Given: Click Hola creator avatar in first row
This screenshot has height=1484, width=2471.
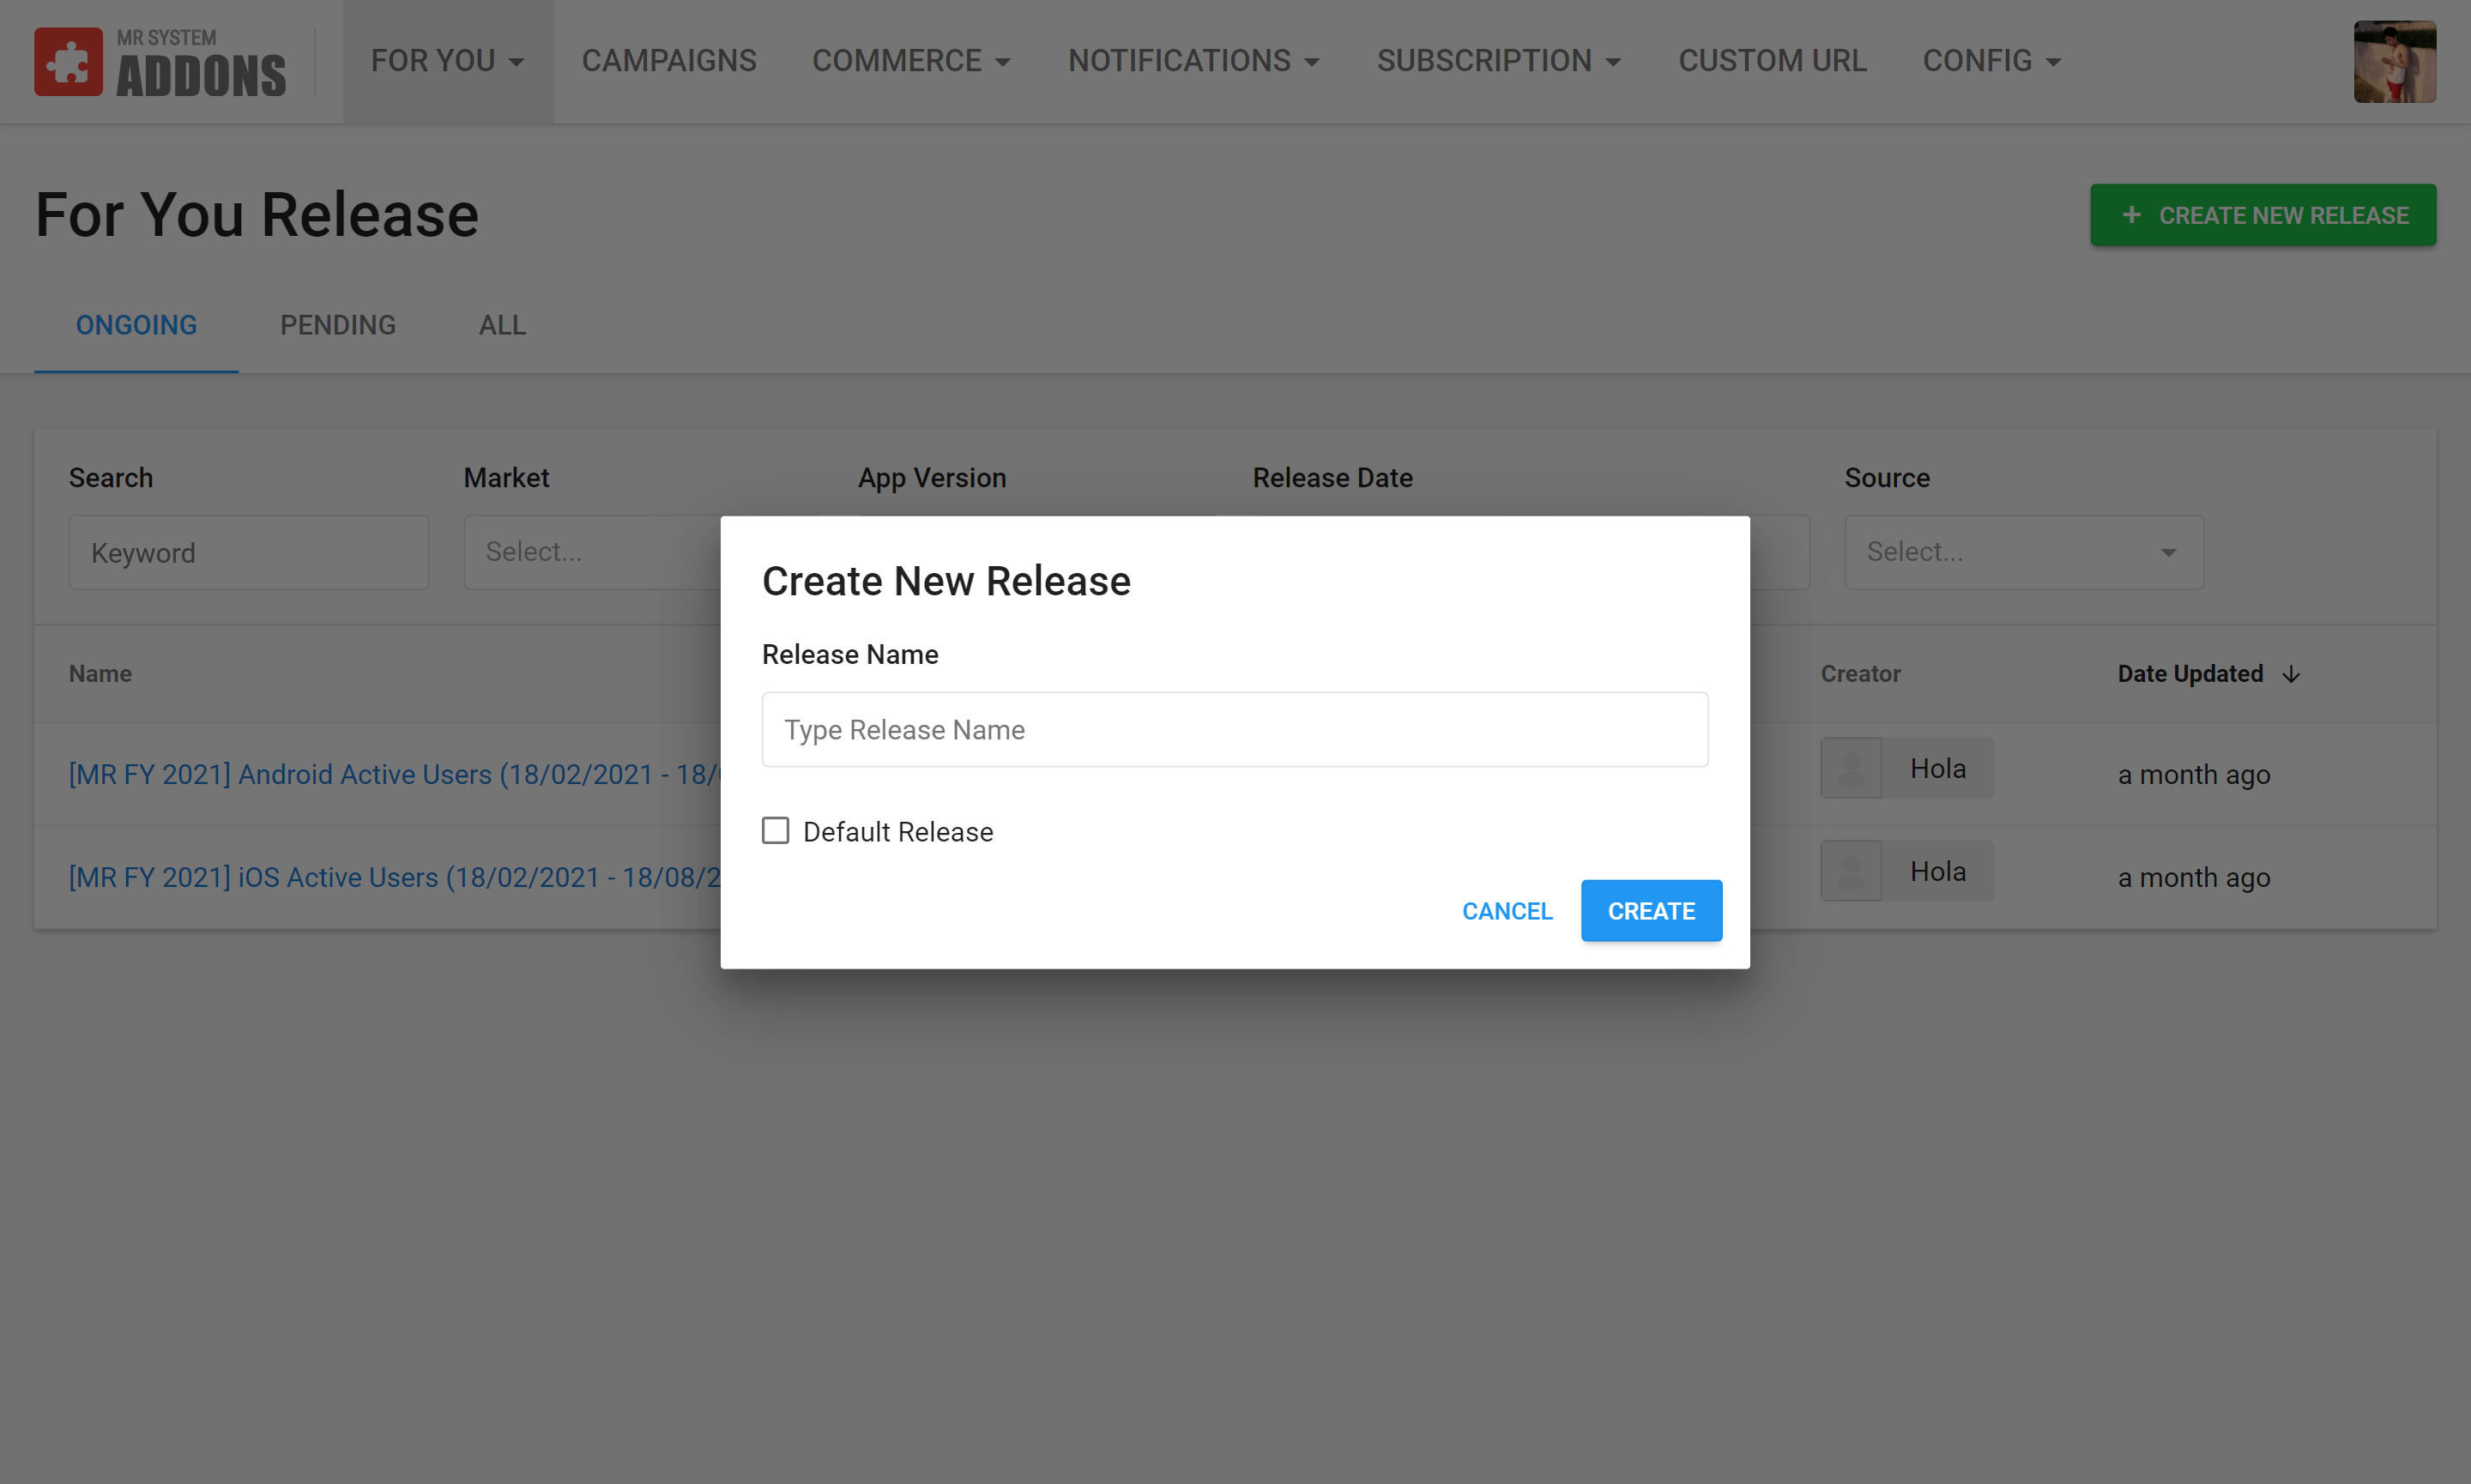Looking at the screenshot, I should [x=1851, y=768].
